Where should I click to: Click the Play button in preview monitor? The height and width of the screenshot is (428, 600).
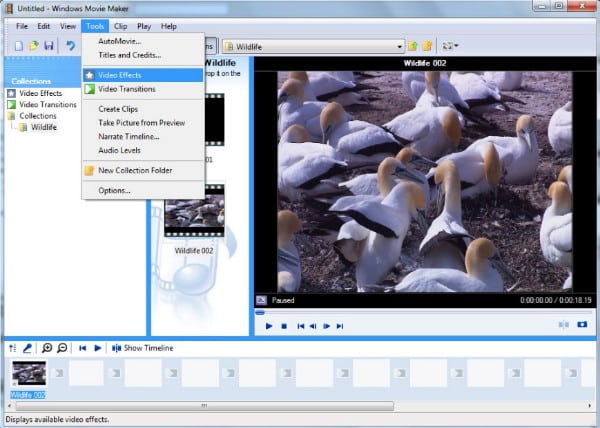point(269,326)
